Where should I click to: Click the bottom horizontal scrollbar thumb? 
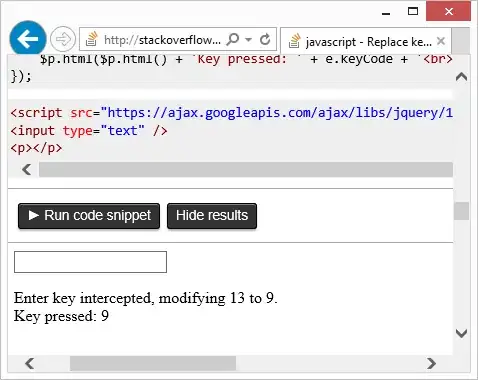point(153,363)
